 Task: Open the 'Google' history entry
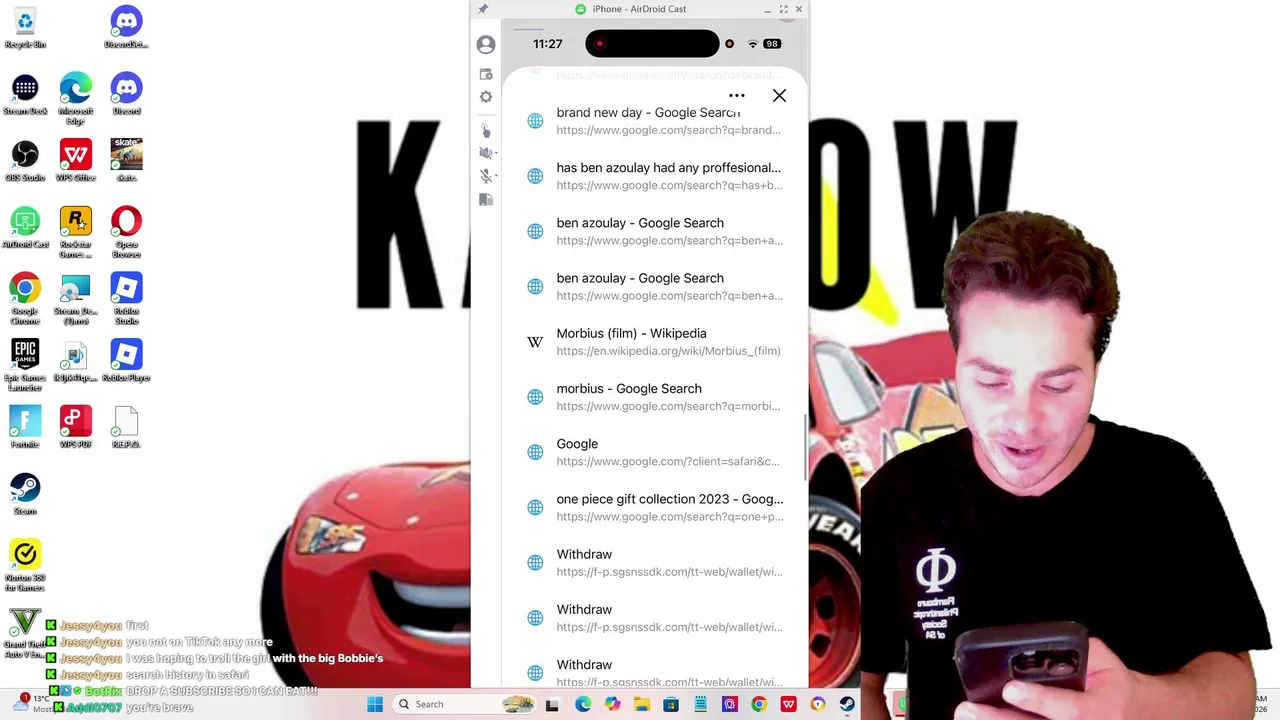click(655, 452)
